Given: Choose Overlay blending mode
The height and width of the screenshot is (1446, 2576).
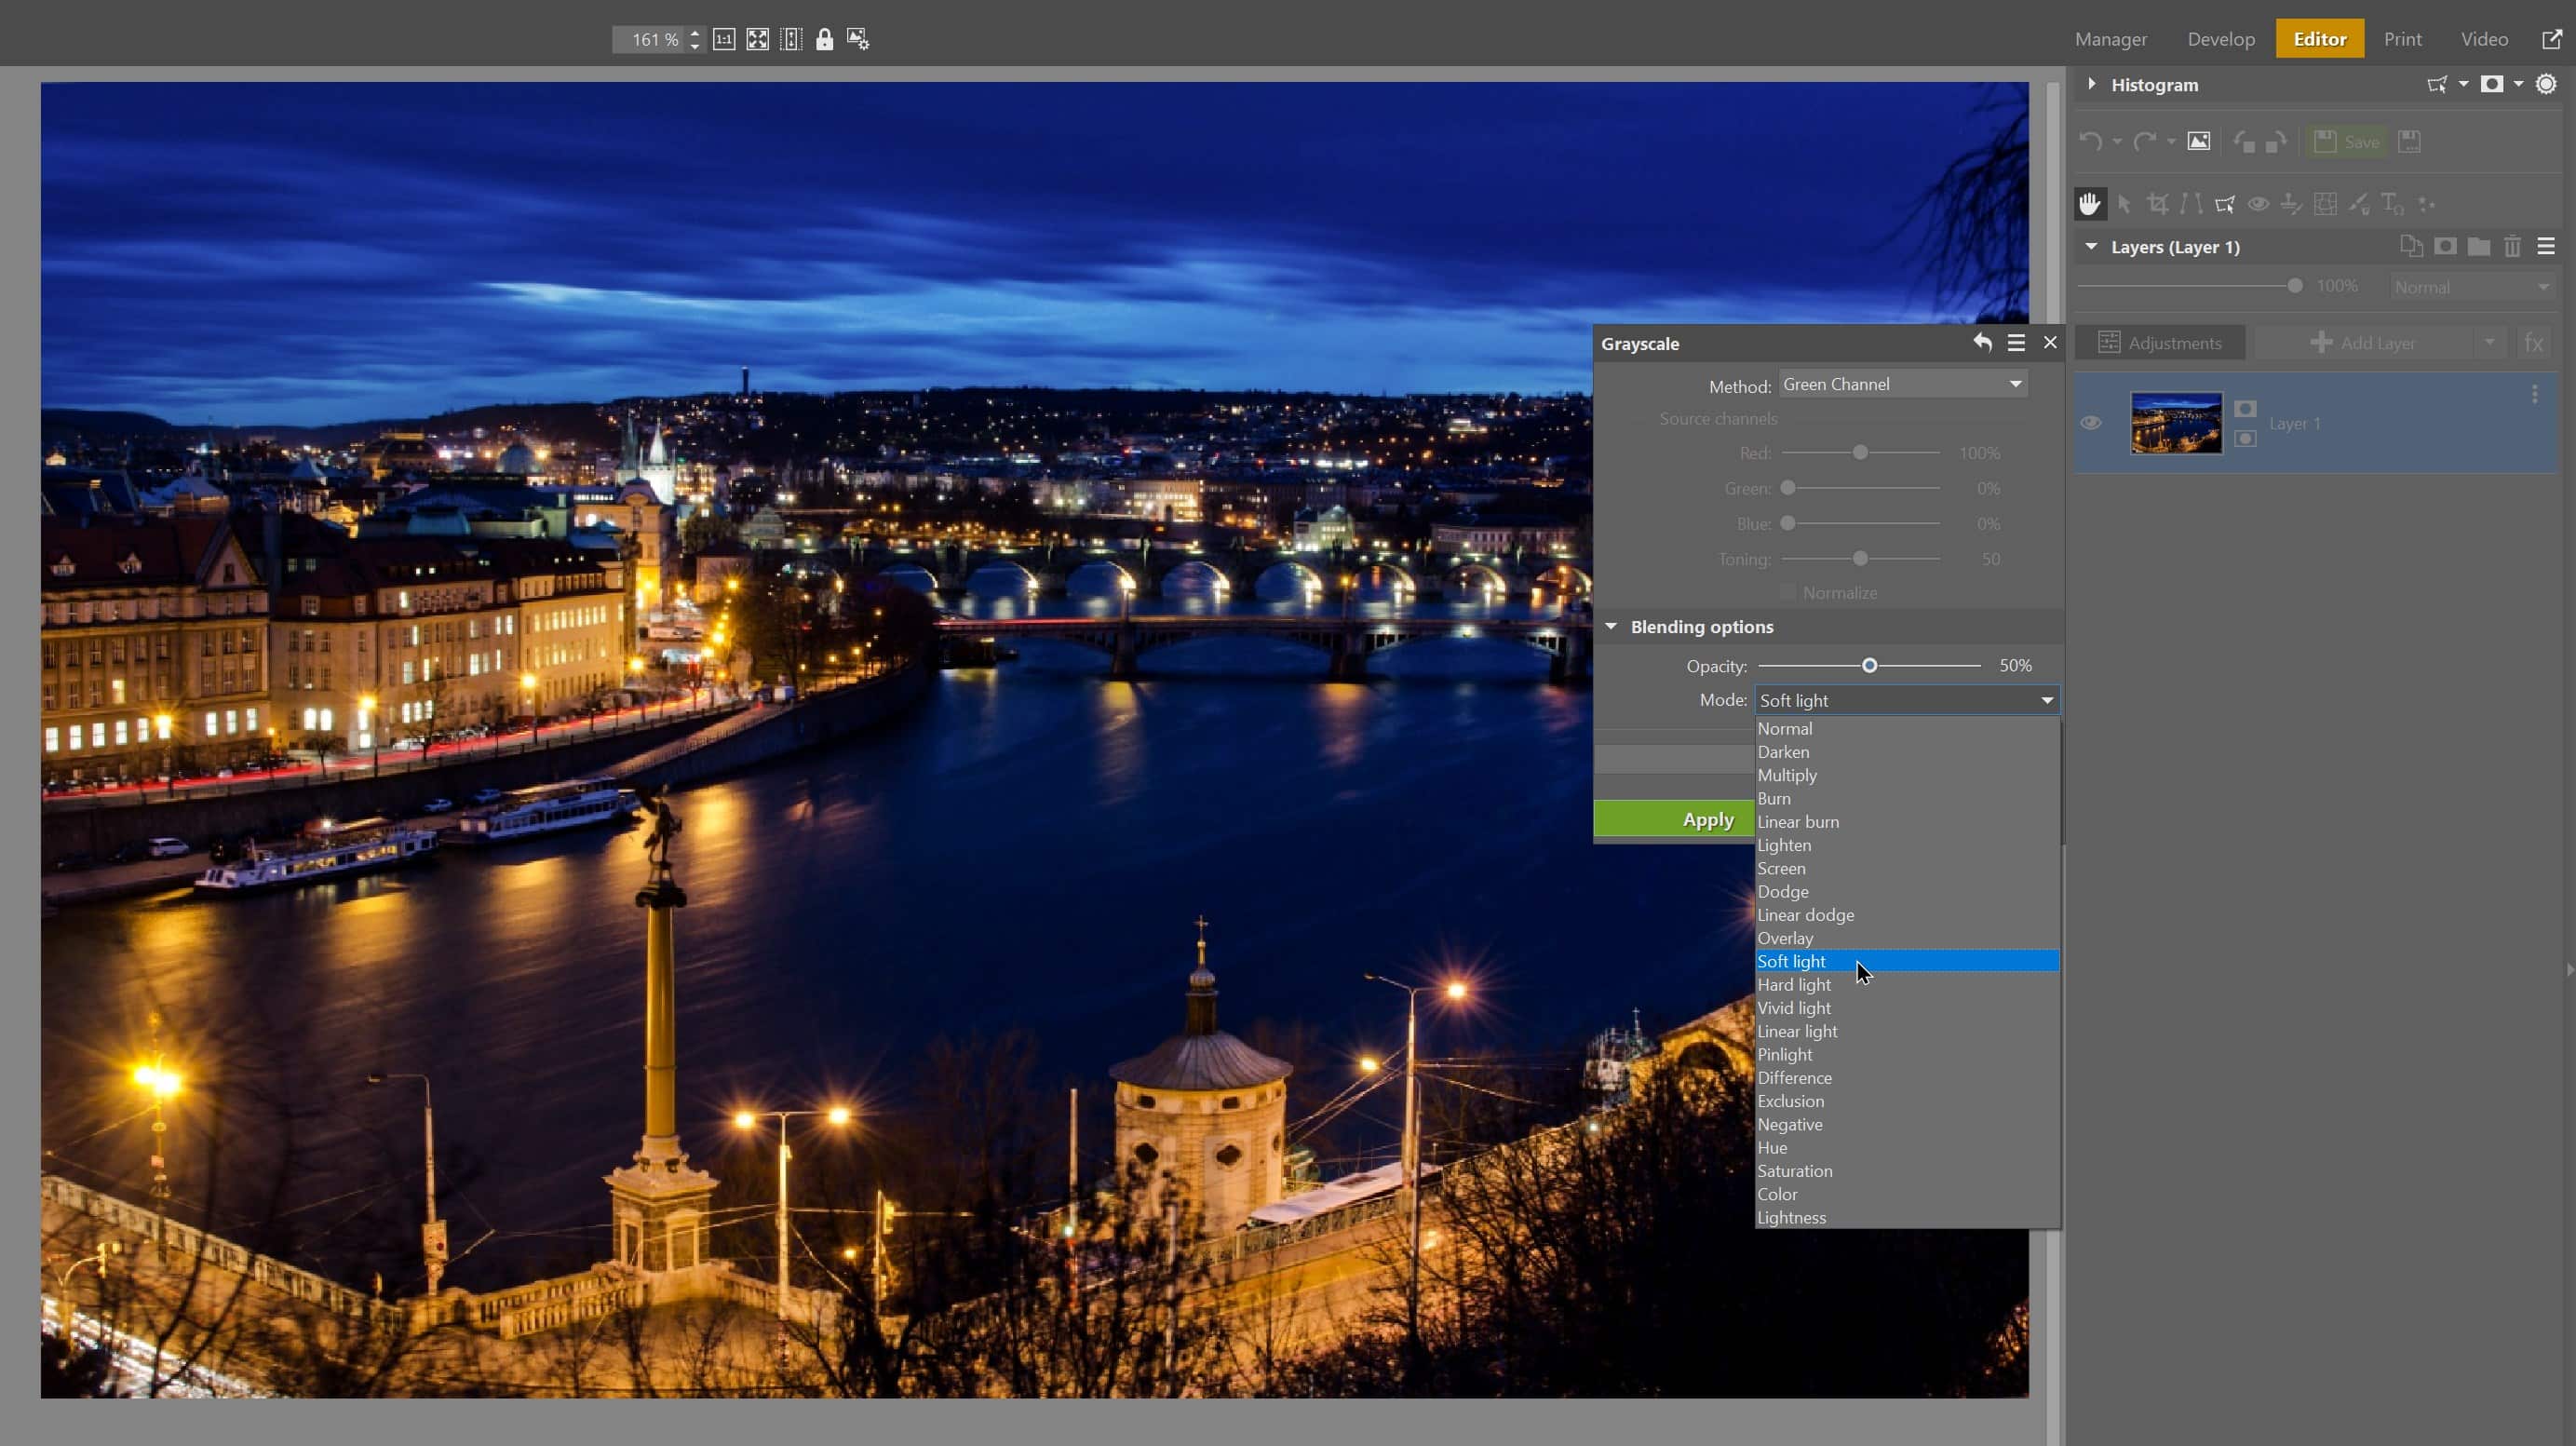Looking at the screenshot, I should (x=1906, y=938).
